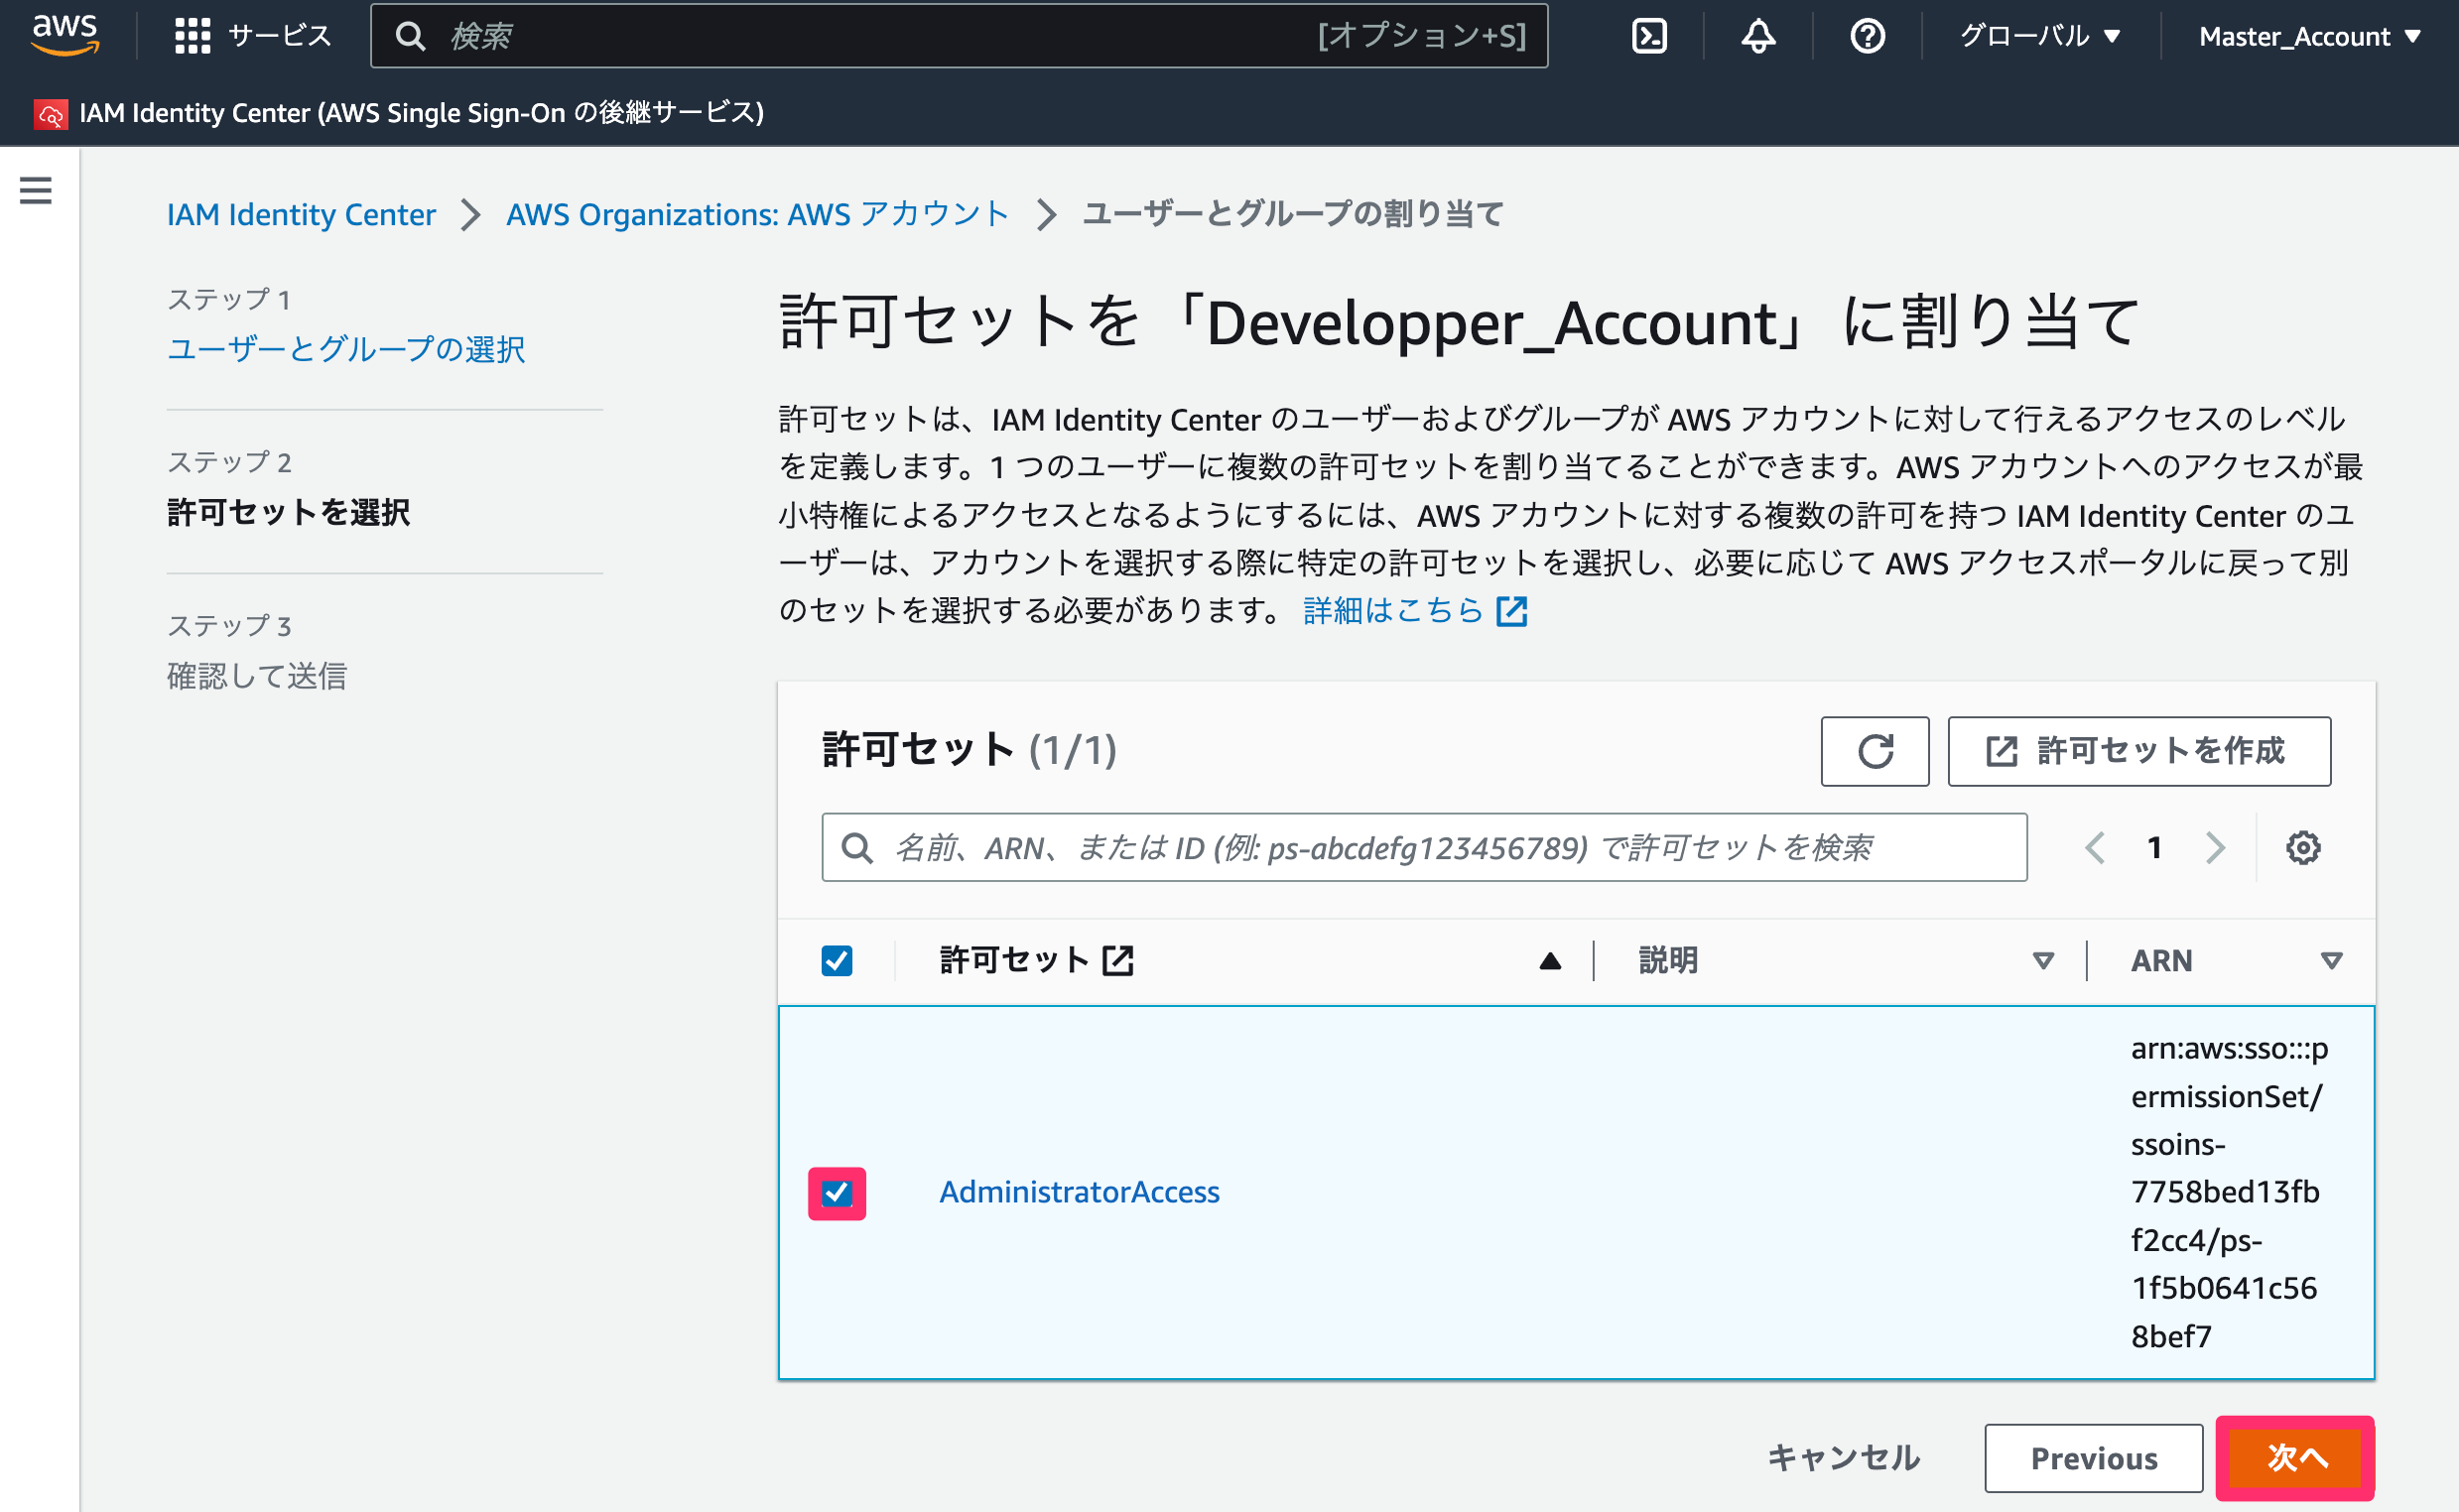Image resolution: width=2459 pixels, height=1512 pixels.
Task: Select page number 1 in pagination
Action: point(2155,848)
